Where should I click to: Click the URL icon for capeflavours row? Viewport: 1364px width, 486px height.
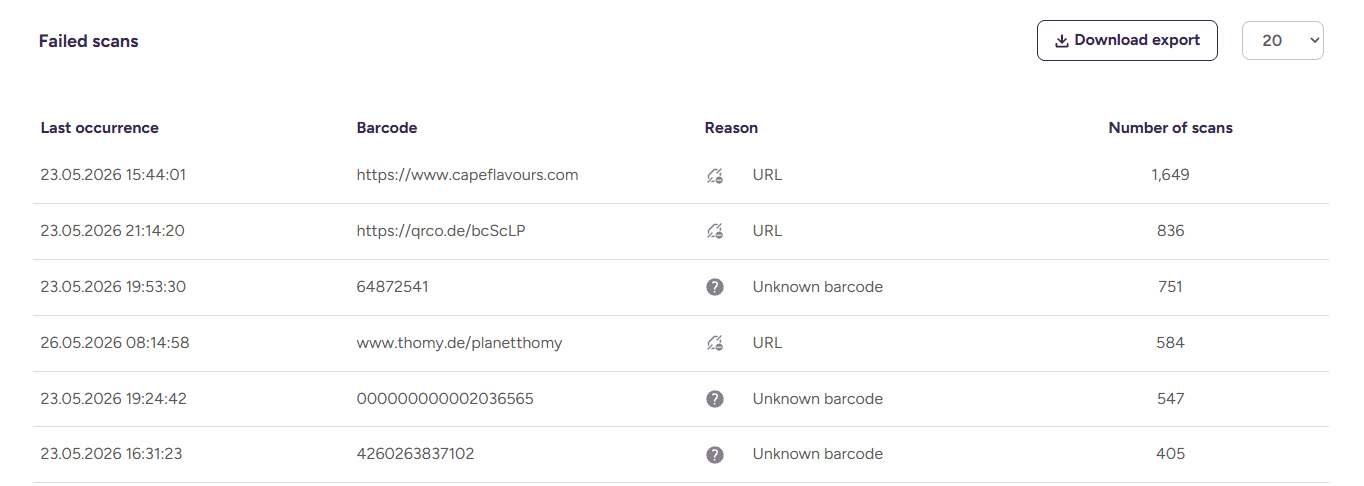714,175
